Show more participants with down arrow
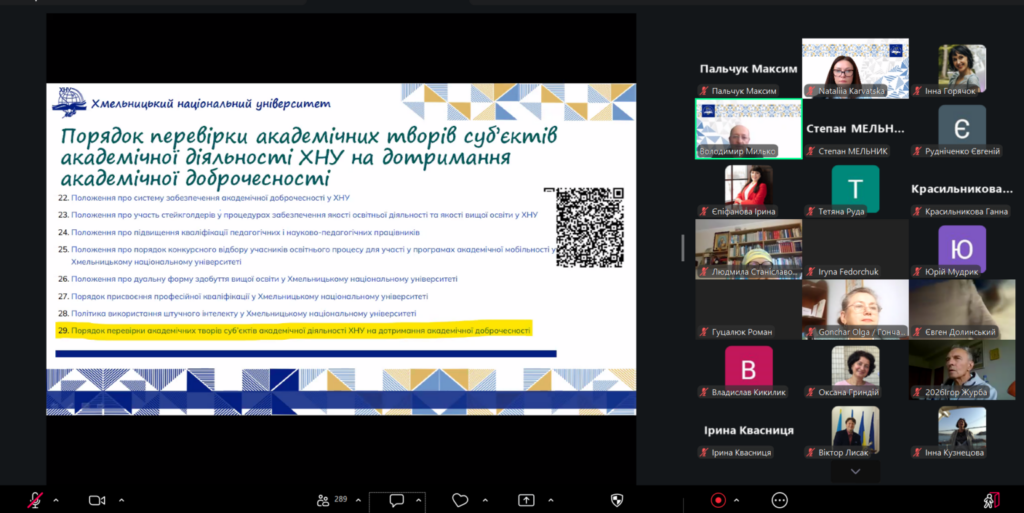Viewport: 1024px width, 513px height. (856, 471)
